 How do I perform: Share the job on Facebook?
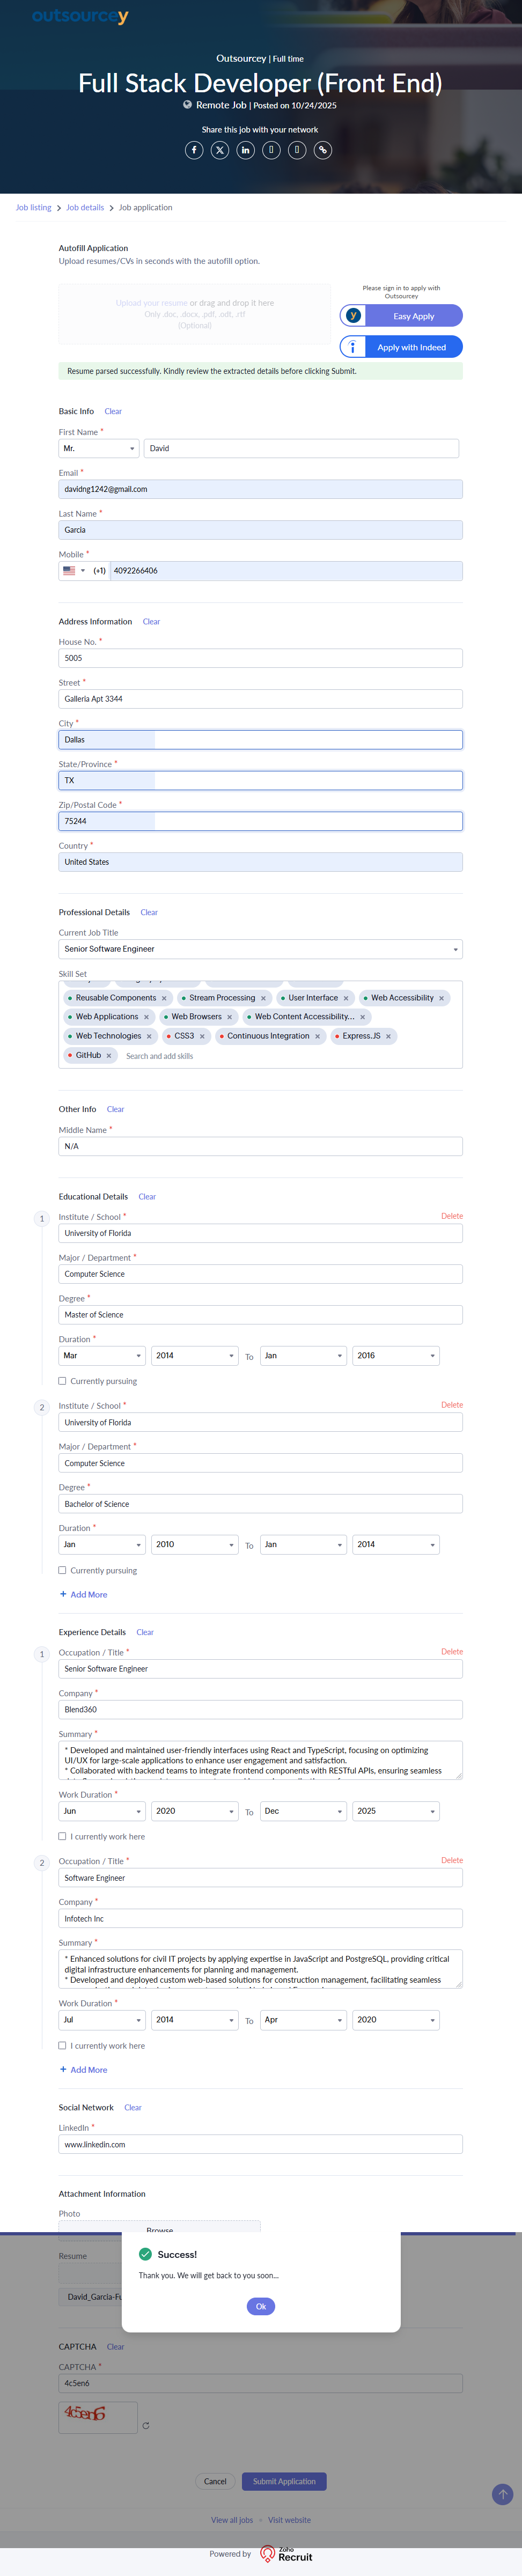pyautogui.click(x=194, y=150)
